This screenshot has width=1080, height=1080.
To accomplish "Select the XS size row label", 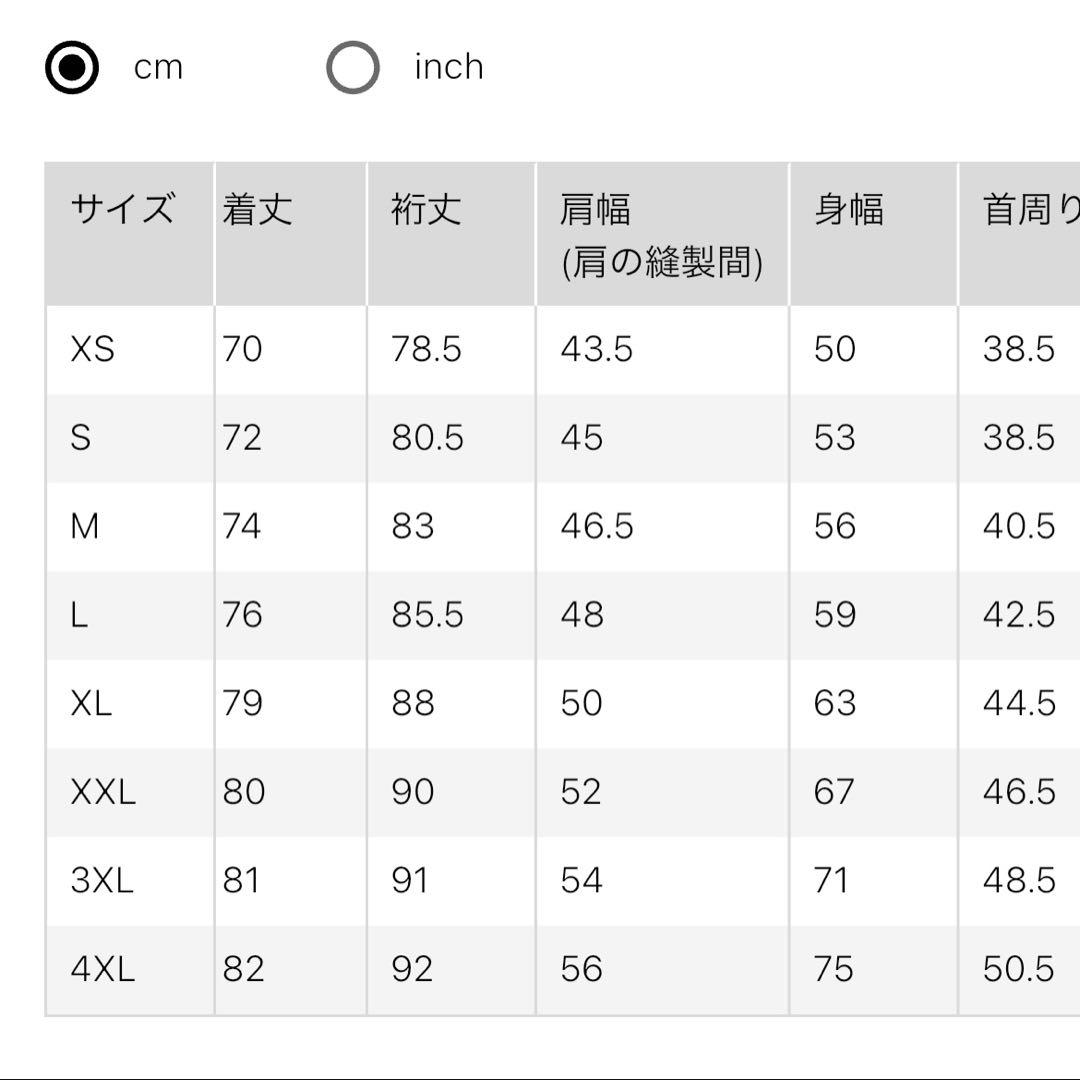I will coord(92,349).
